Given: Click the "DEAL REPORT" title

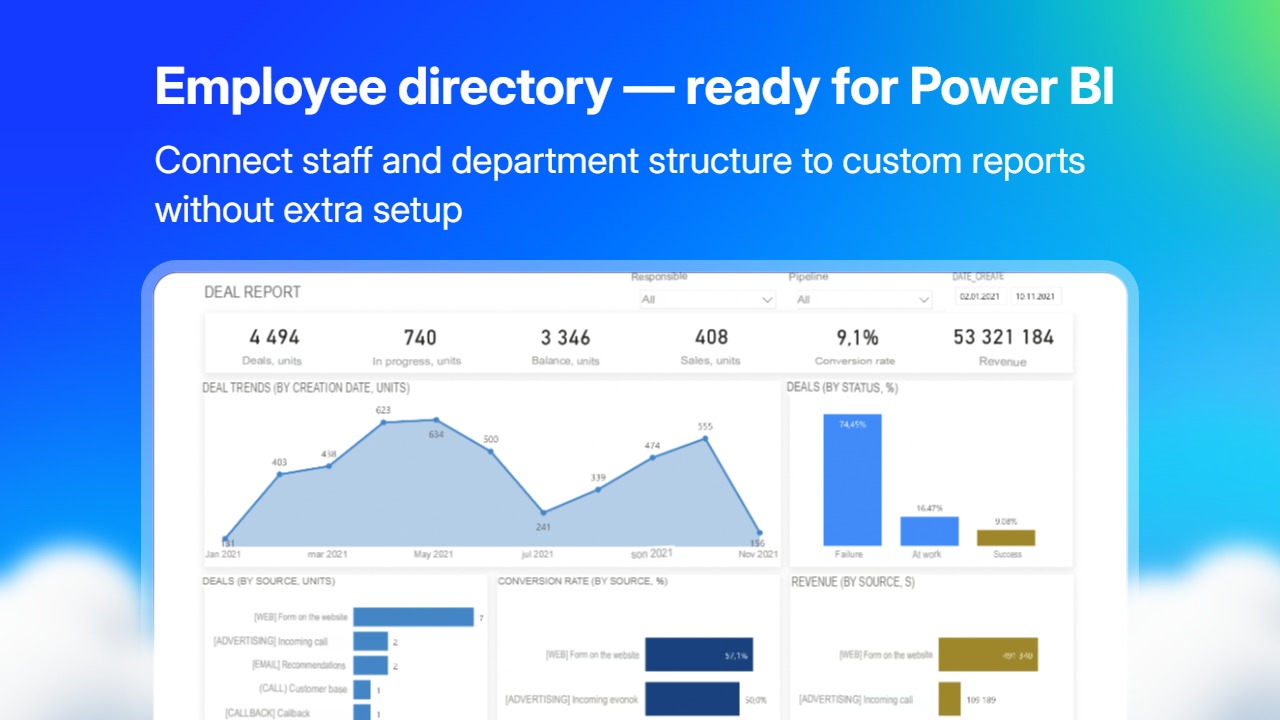Looking at the screenshot, I should 252,292.
